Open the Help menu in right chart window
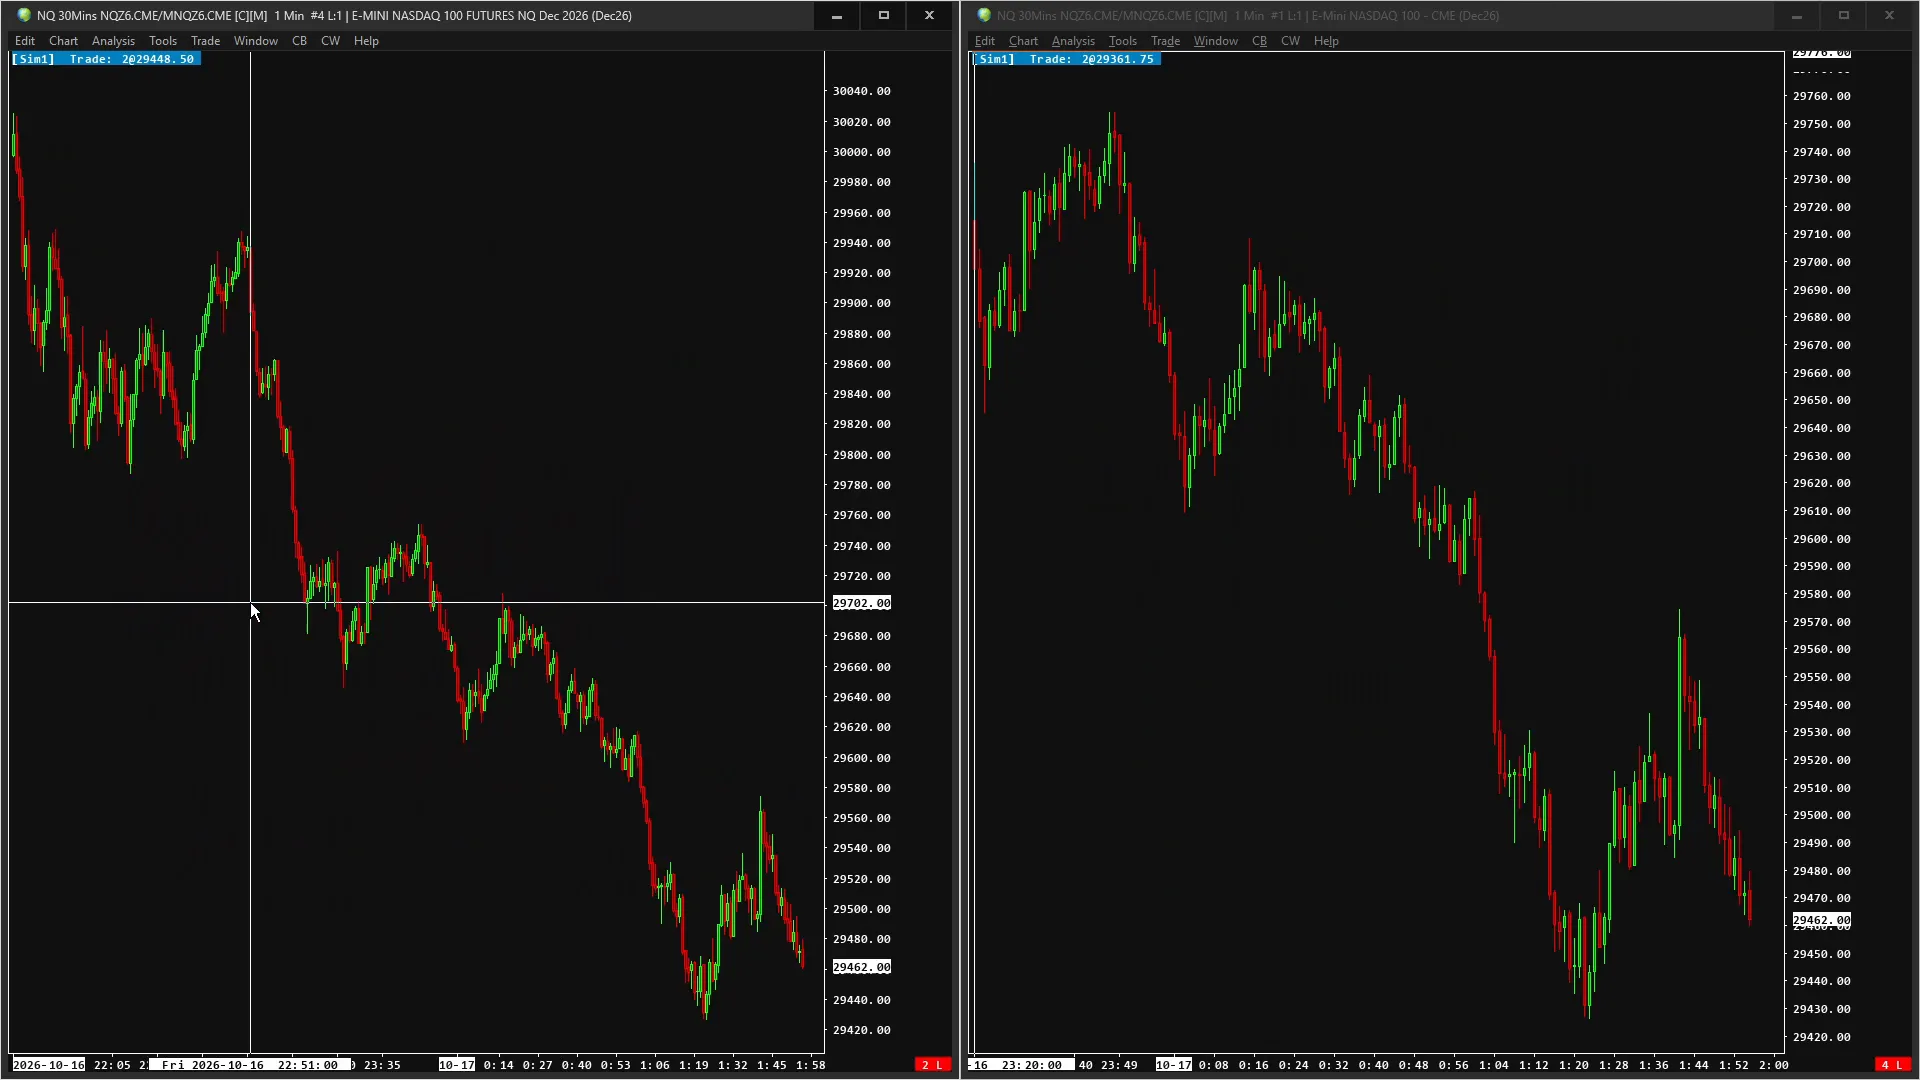1920x1080 pixels. [x=1326, y=41]
